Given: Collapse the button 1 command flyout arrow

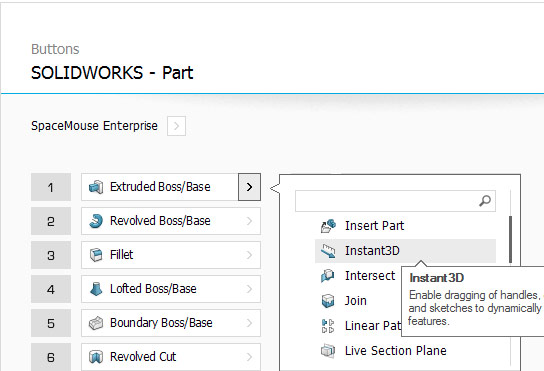Looking at the screenshot, I should click(249, 187).
